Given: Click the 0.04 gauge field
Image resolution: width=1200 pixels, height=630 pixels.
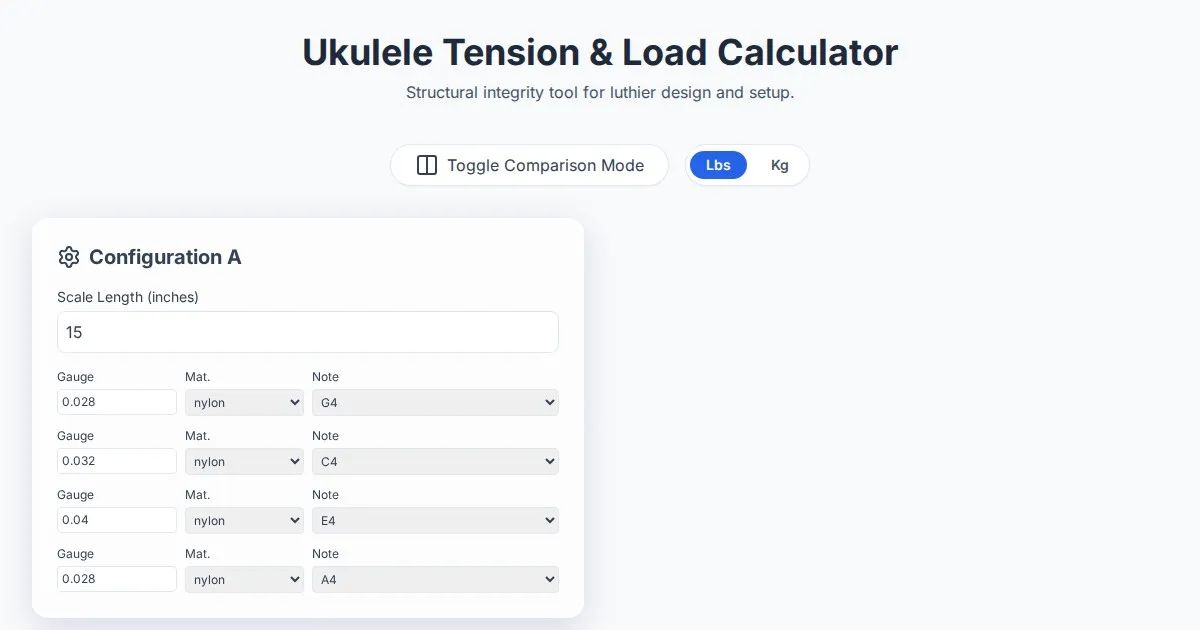Looking at the screenshot, I should [117, 520].
